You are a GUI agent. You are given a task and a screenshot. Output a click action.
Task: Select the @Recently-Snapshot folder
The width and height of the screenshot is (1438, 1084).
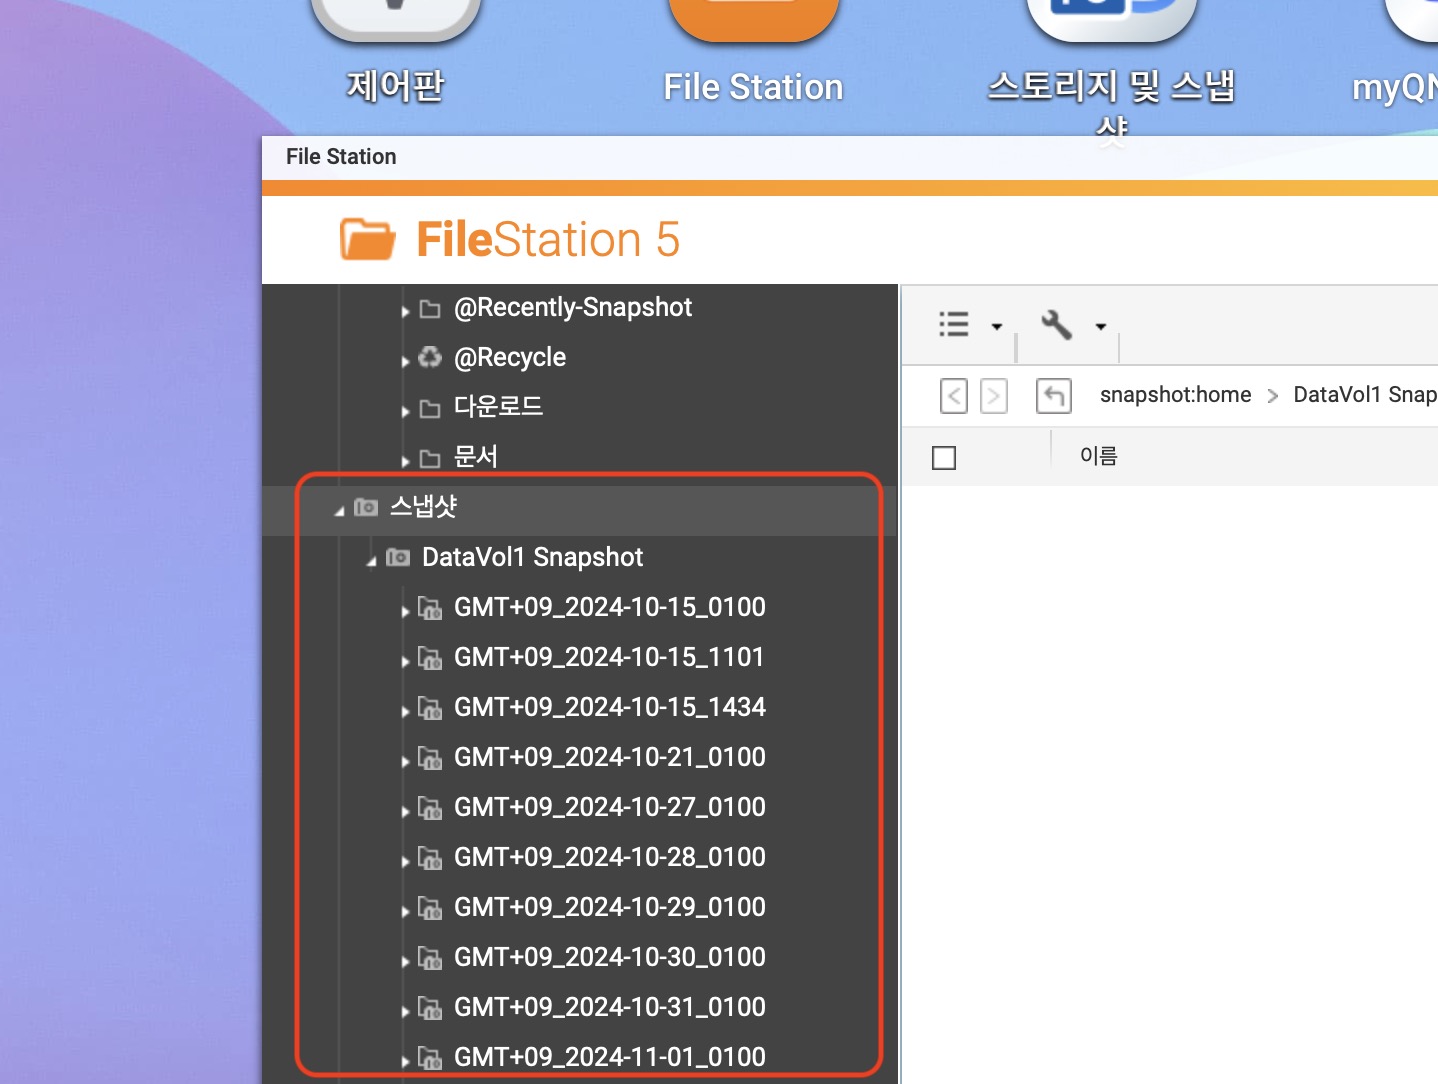click(573, 308)
